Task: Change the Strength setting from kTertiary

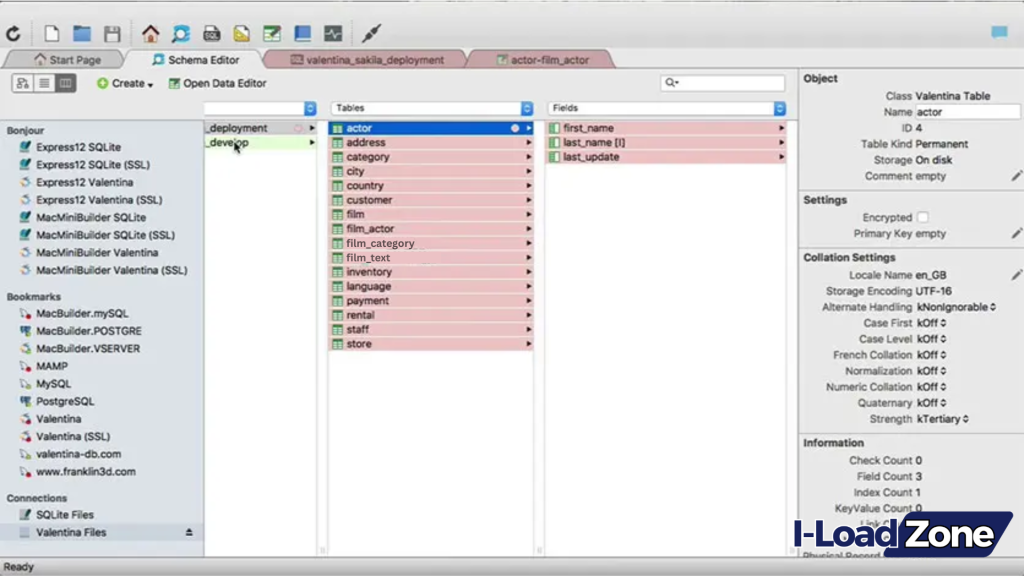Action: coord(936,419)
